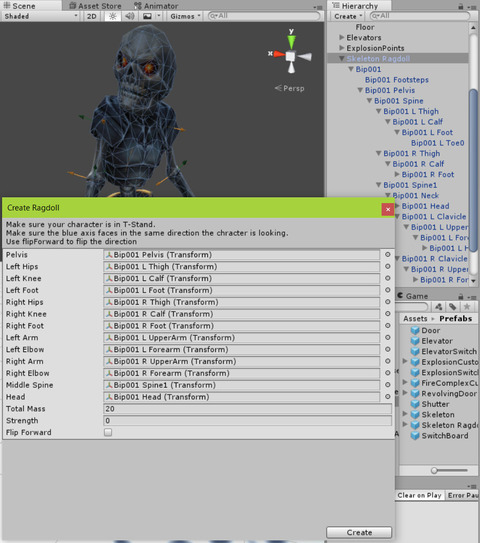This screenshot has height=543, width=480.
Task: Open object picker for Left Knee field
Action: pyautogui.click(x=388, y=278)
